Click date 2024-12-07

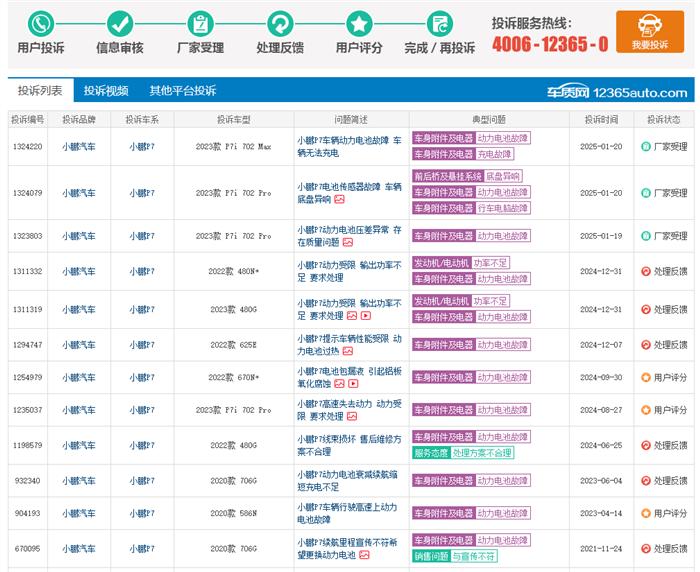pyautogui.click(x=601, y=345)
